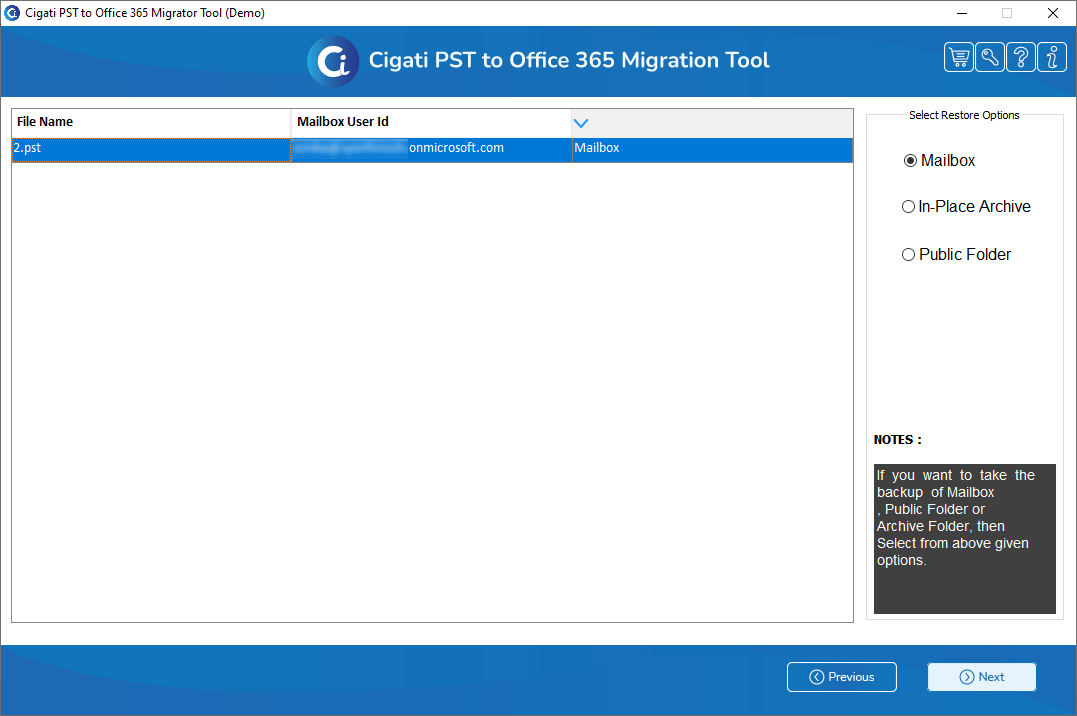Select the 2.pst file row cell

click(151, 150)
